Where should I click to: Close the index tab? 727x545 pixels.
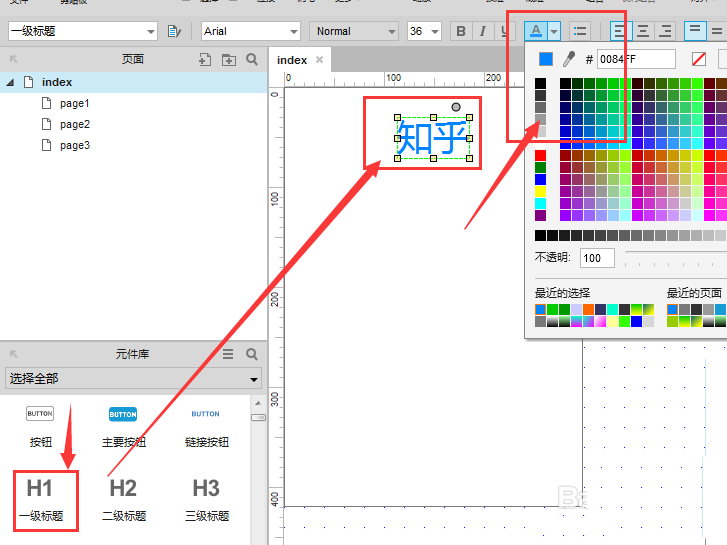point(319,59)
